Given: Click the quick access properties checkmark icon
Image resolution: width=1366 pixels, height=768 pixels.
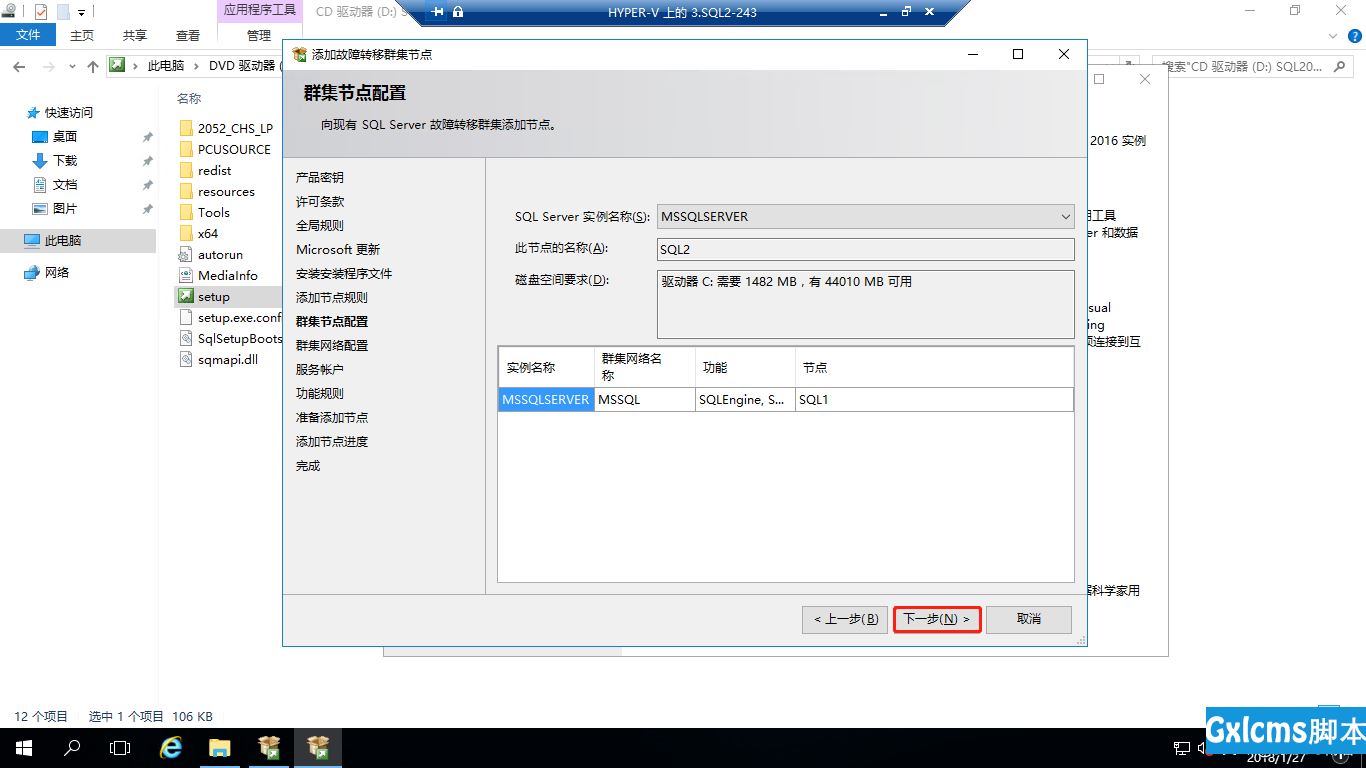Looking at the screenshot, I should pos(41,12).
